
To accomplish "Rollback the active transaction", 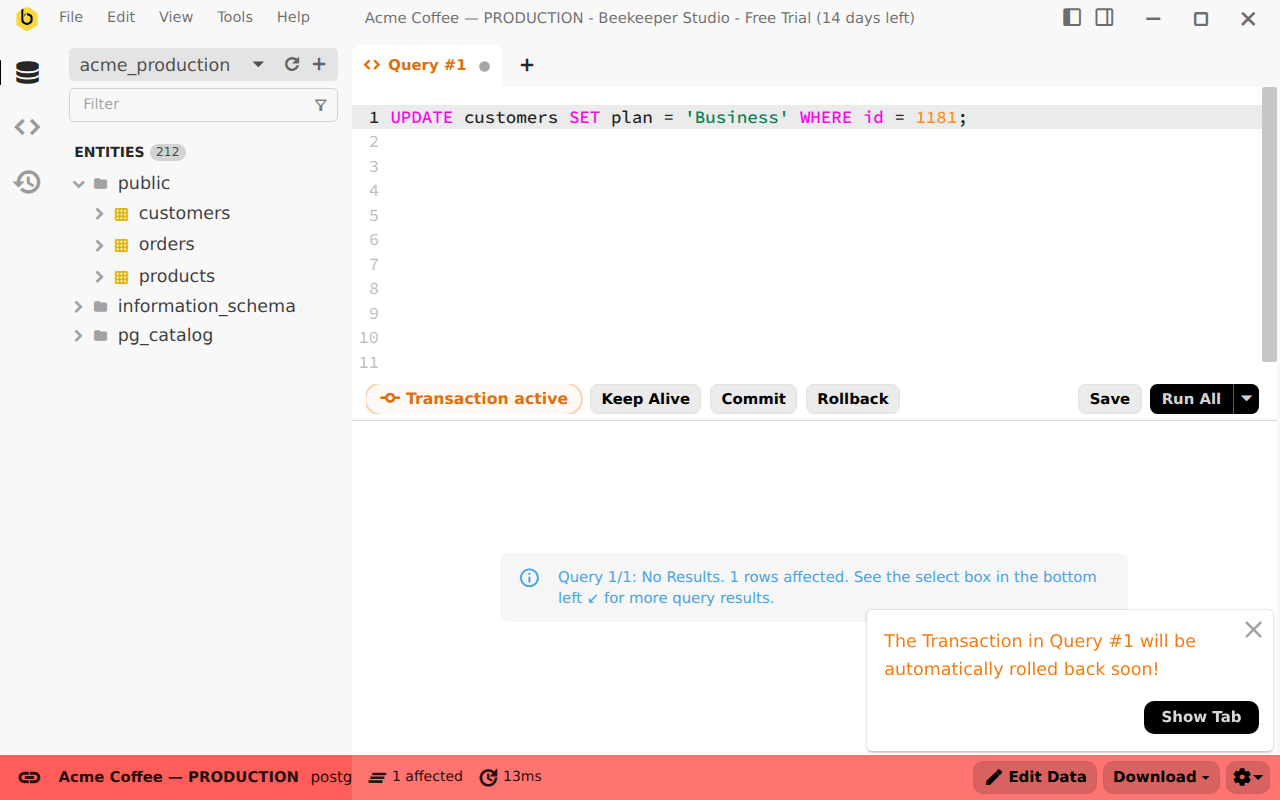I will click(x=853, y=398).
